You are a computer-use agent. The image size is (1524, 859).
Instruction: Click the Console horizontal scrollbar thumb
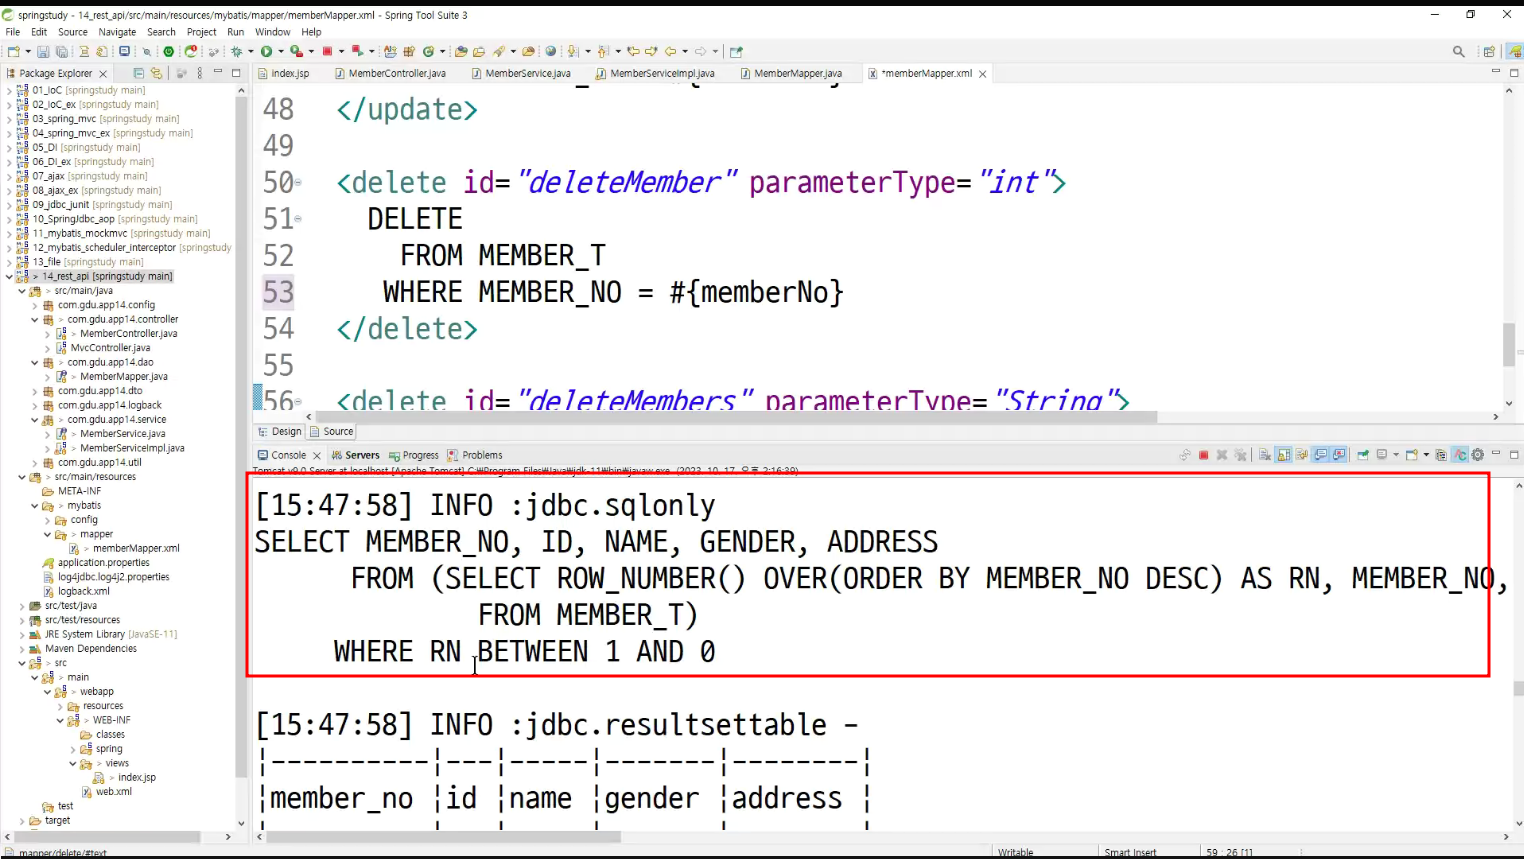pos(444,837)
